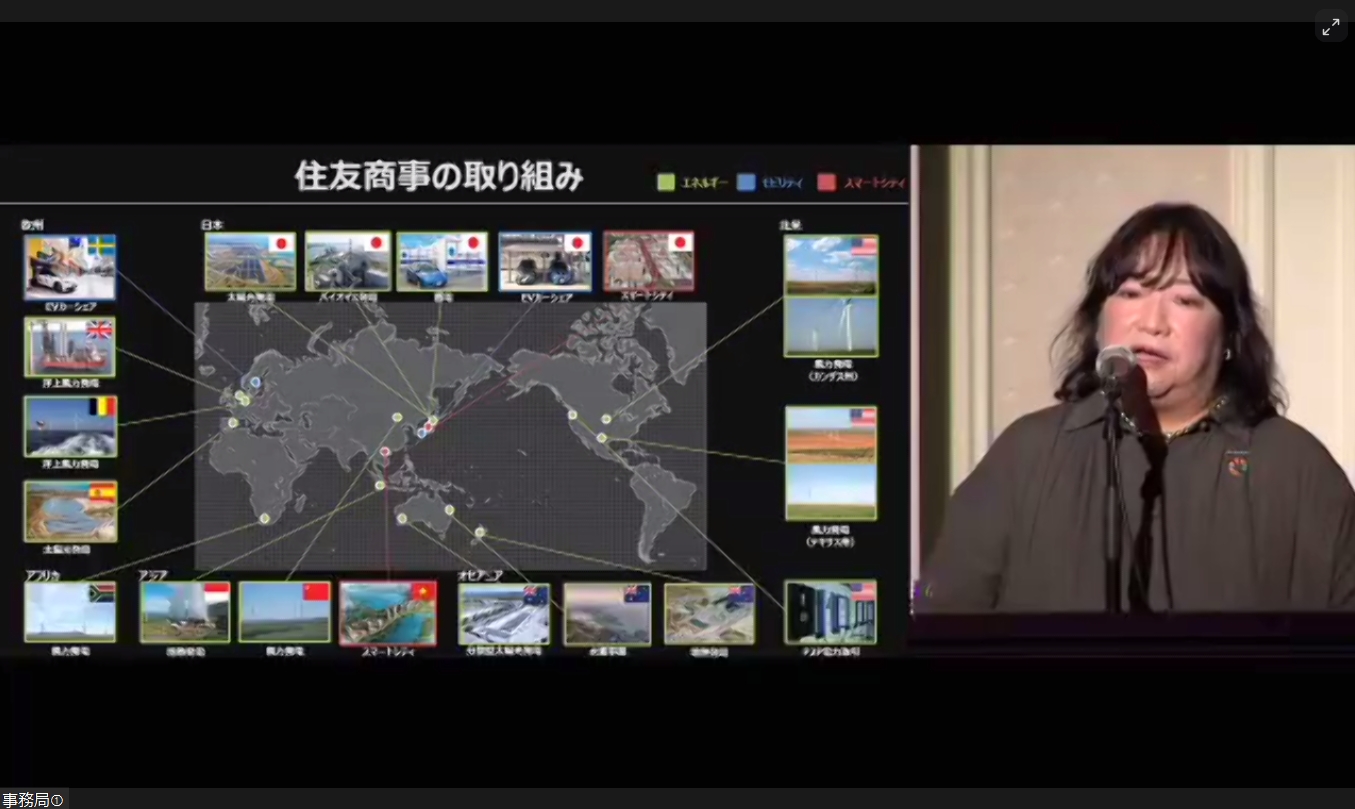1355x809 pixels.
Task: Select the Japan blue car storage thumbnail
Action: pos(442,262)
